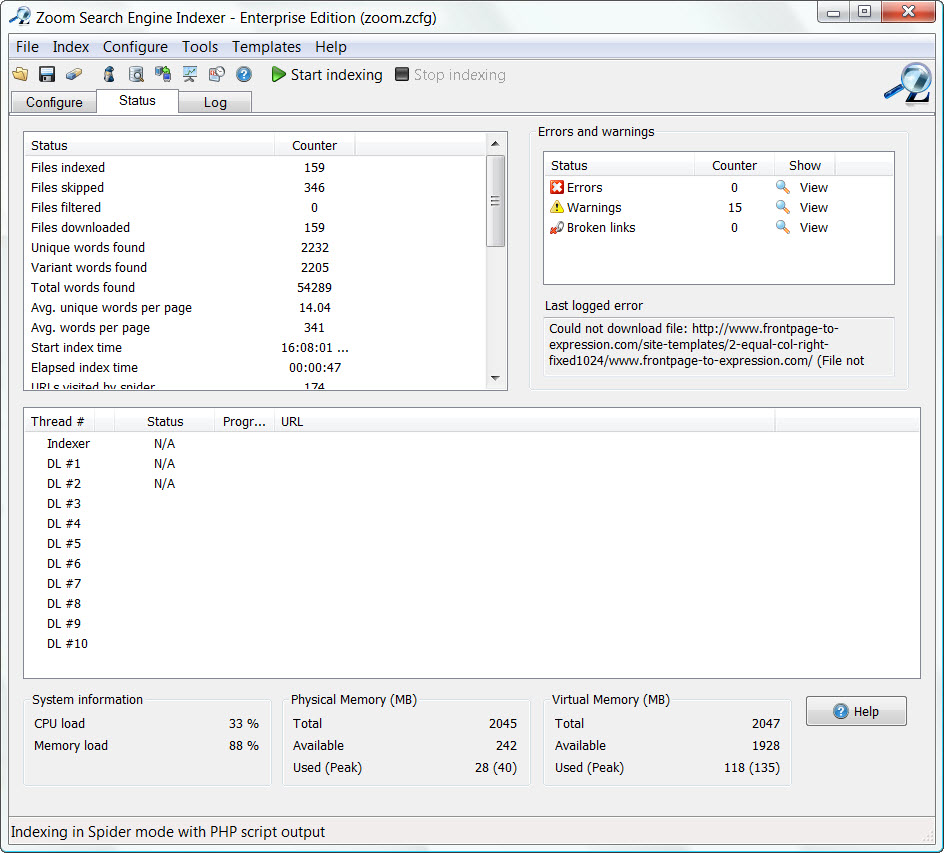This screenshot has height=853, width=944.
Task: Click the Show column header in errors table
Action: tap(804, 166)
